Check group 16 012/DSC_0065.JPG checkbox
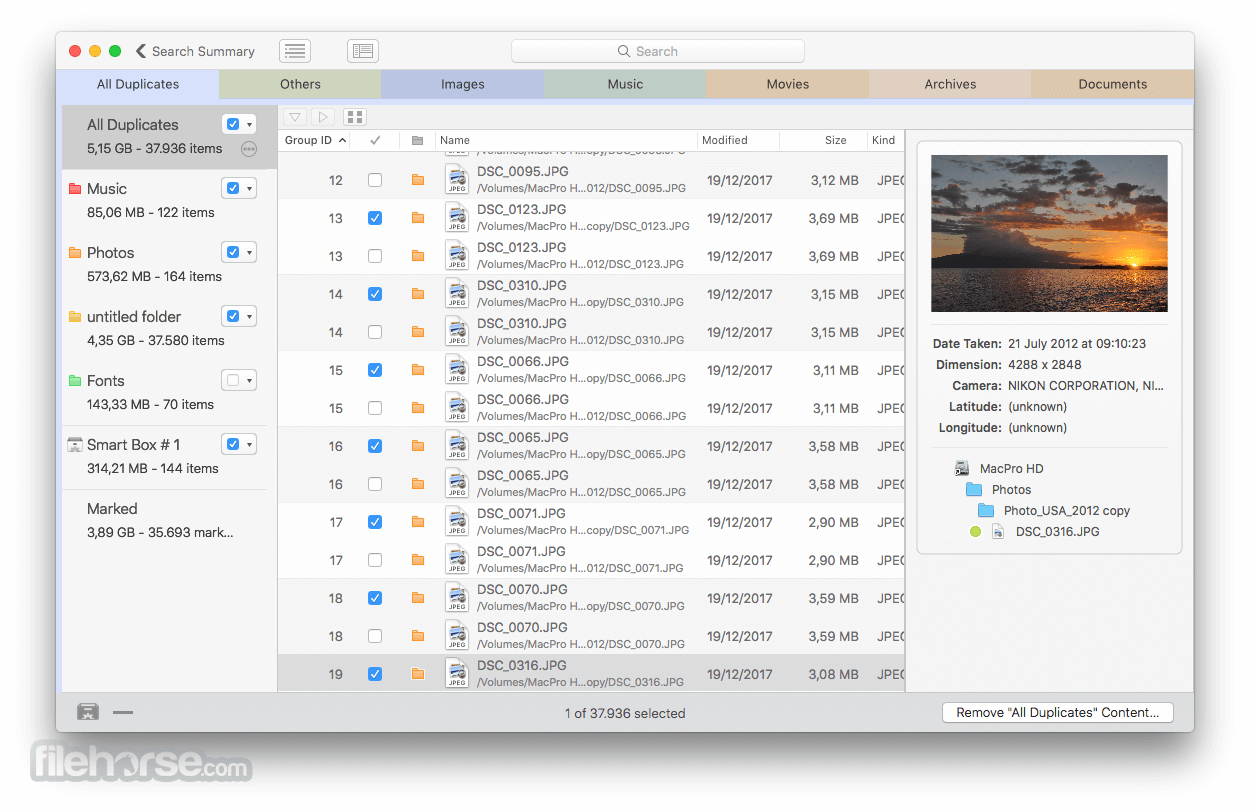Viewport: 1250px width, 812px height. click(375, 484)
